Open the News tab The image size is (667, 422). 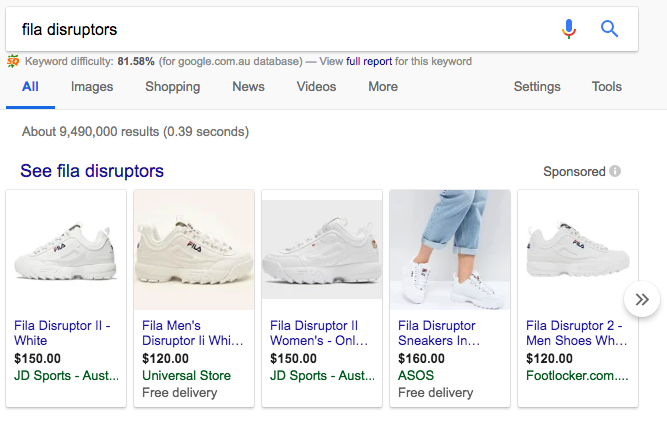[248, 87]
